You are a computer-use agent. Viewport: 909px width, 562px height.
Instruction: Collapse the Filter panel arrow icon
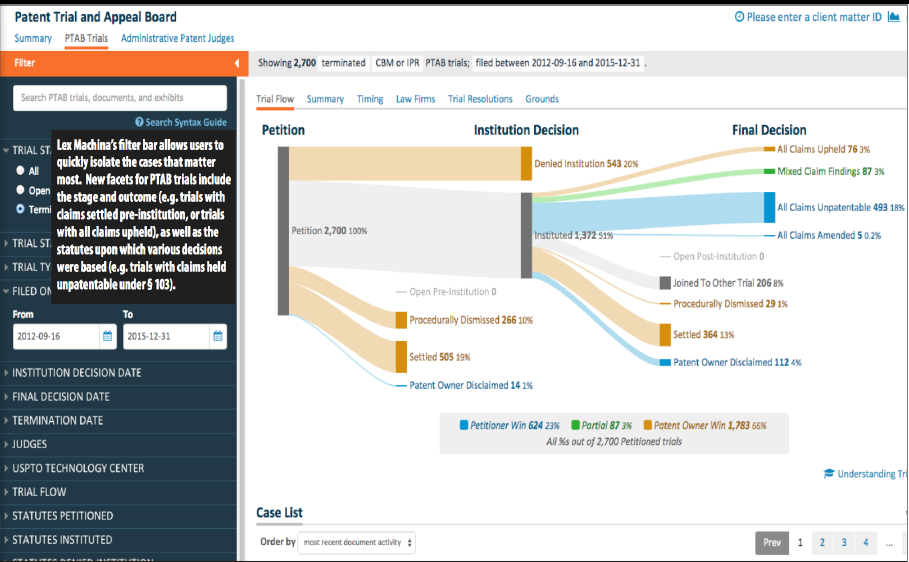[x=237, y=63]
